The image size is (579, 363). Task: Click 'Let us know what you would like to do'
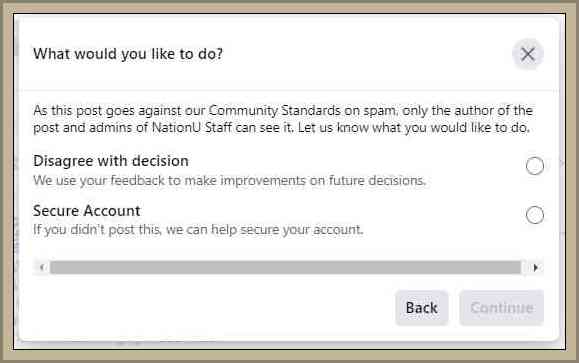[x=414, y=128]
